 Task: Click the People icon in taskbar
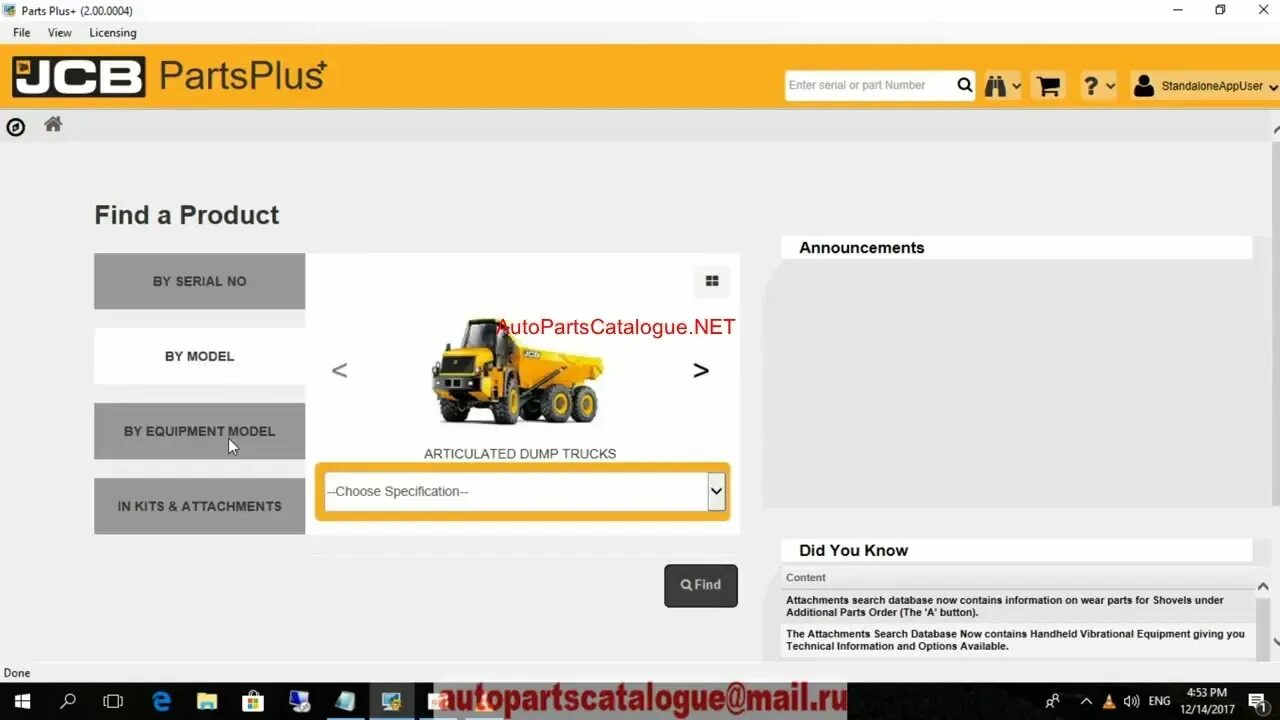(1053, 702)
